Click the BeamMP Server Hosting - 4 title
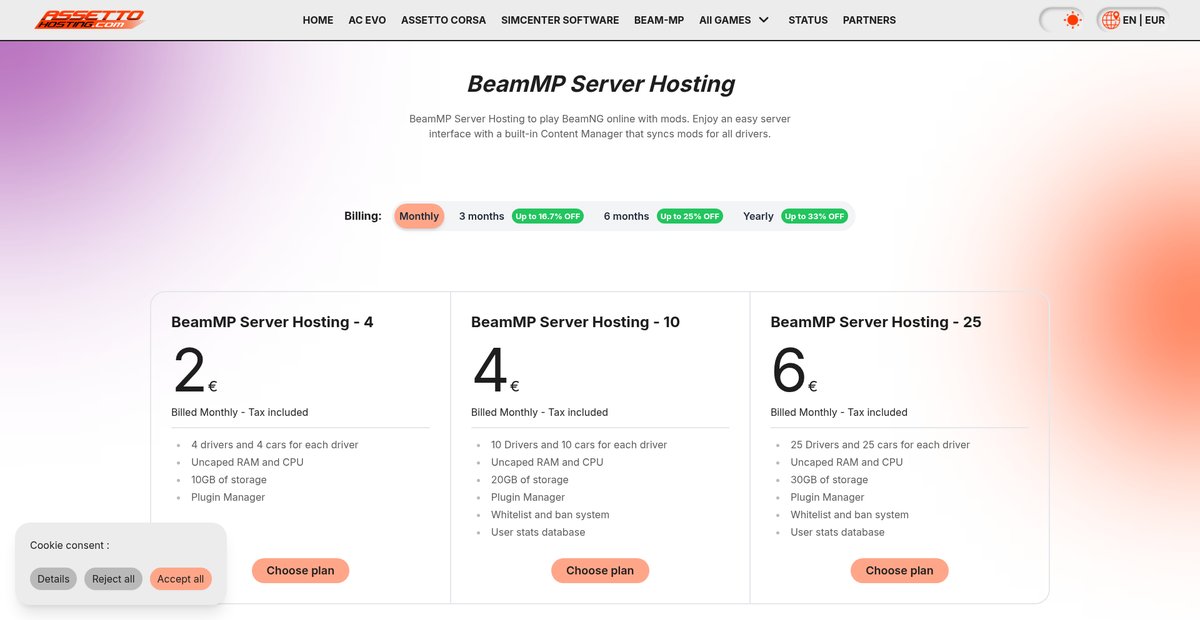This screenshot has height=620, width=1200. tap(272, 322)
